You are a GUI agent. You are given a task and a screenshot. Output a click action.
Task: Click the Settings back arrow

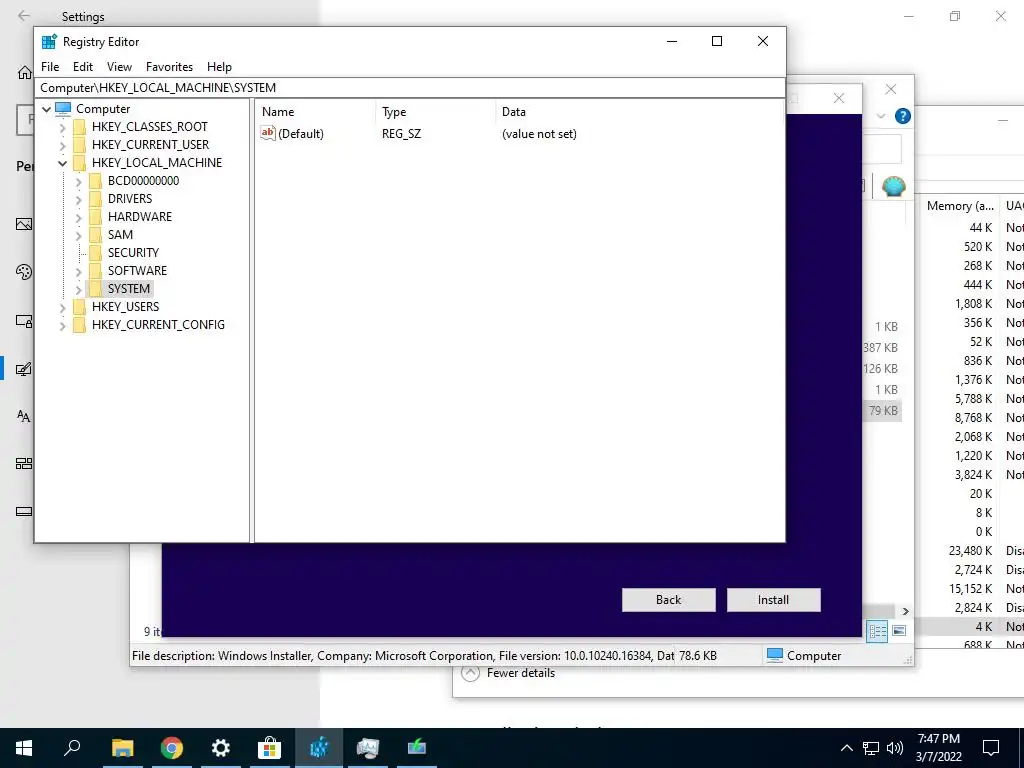[x=24, y=16]
